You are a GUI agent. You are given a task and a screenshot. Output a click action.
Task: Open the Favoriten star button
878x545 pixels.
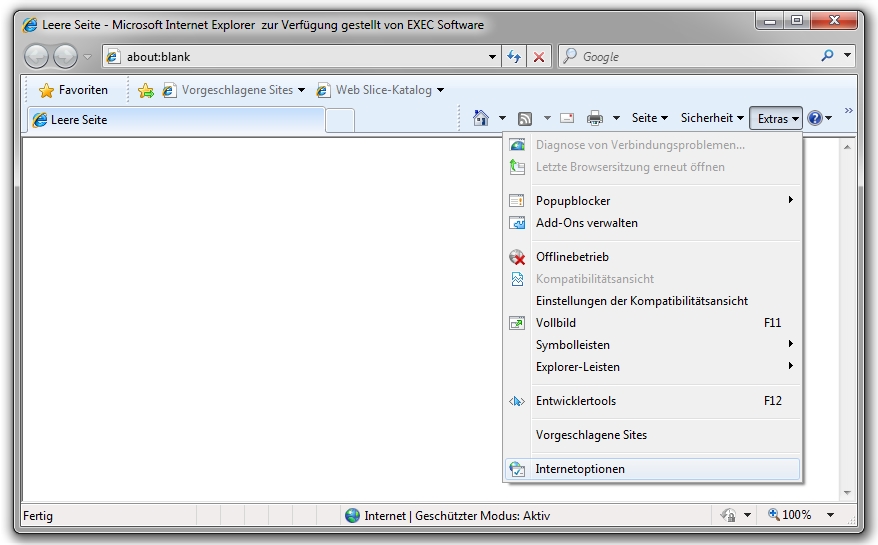coord(73,90)
